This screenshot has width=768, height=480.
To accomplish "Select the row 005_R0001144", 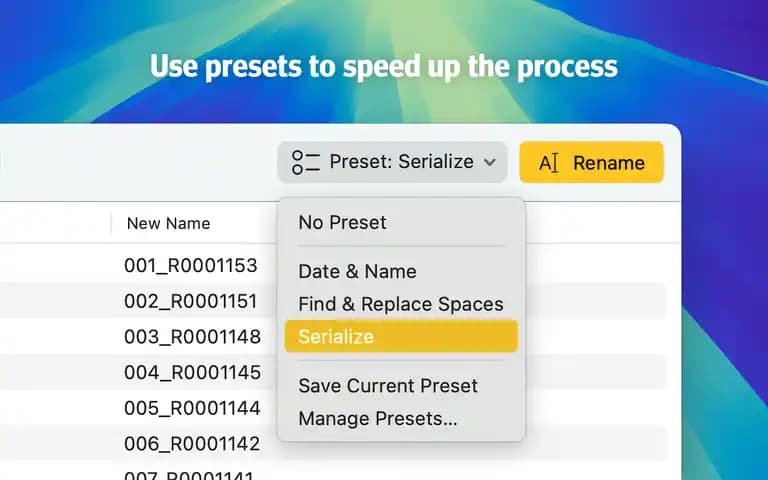I will (192, 408).
